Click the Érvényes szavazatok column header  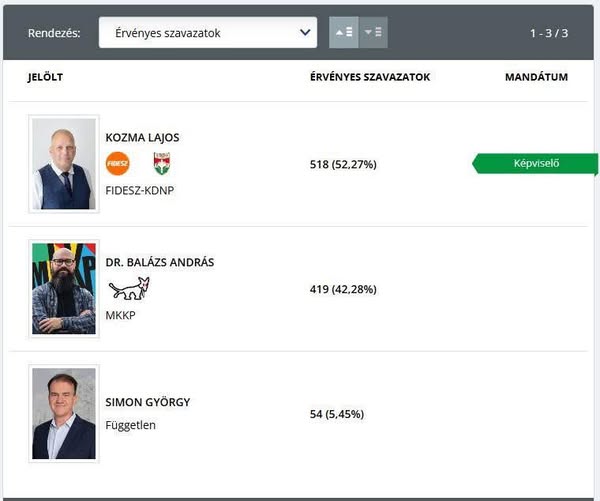coord(370,77)
